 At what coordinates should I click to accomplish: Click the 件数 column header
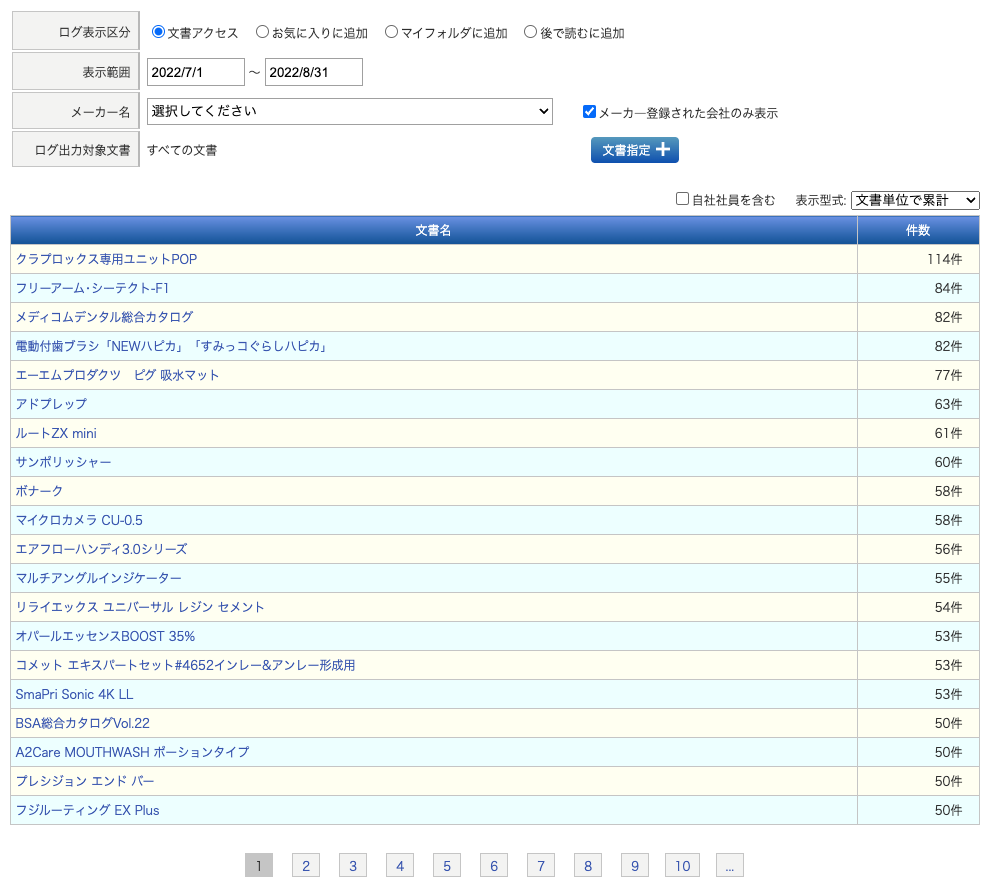(918, 230)
